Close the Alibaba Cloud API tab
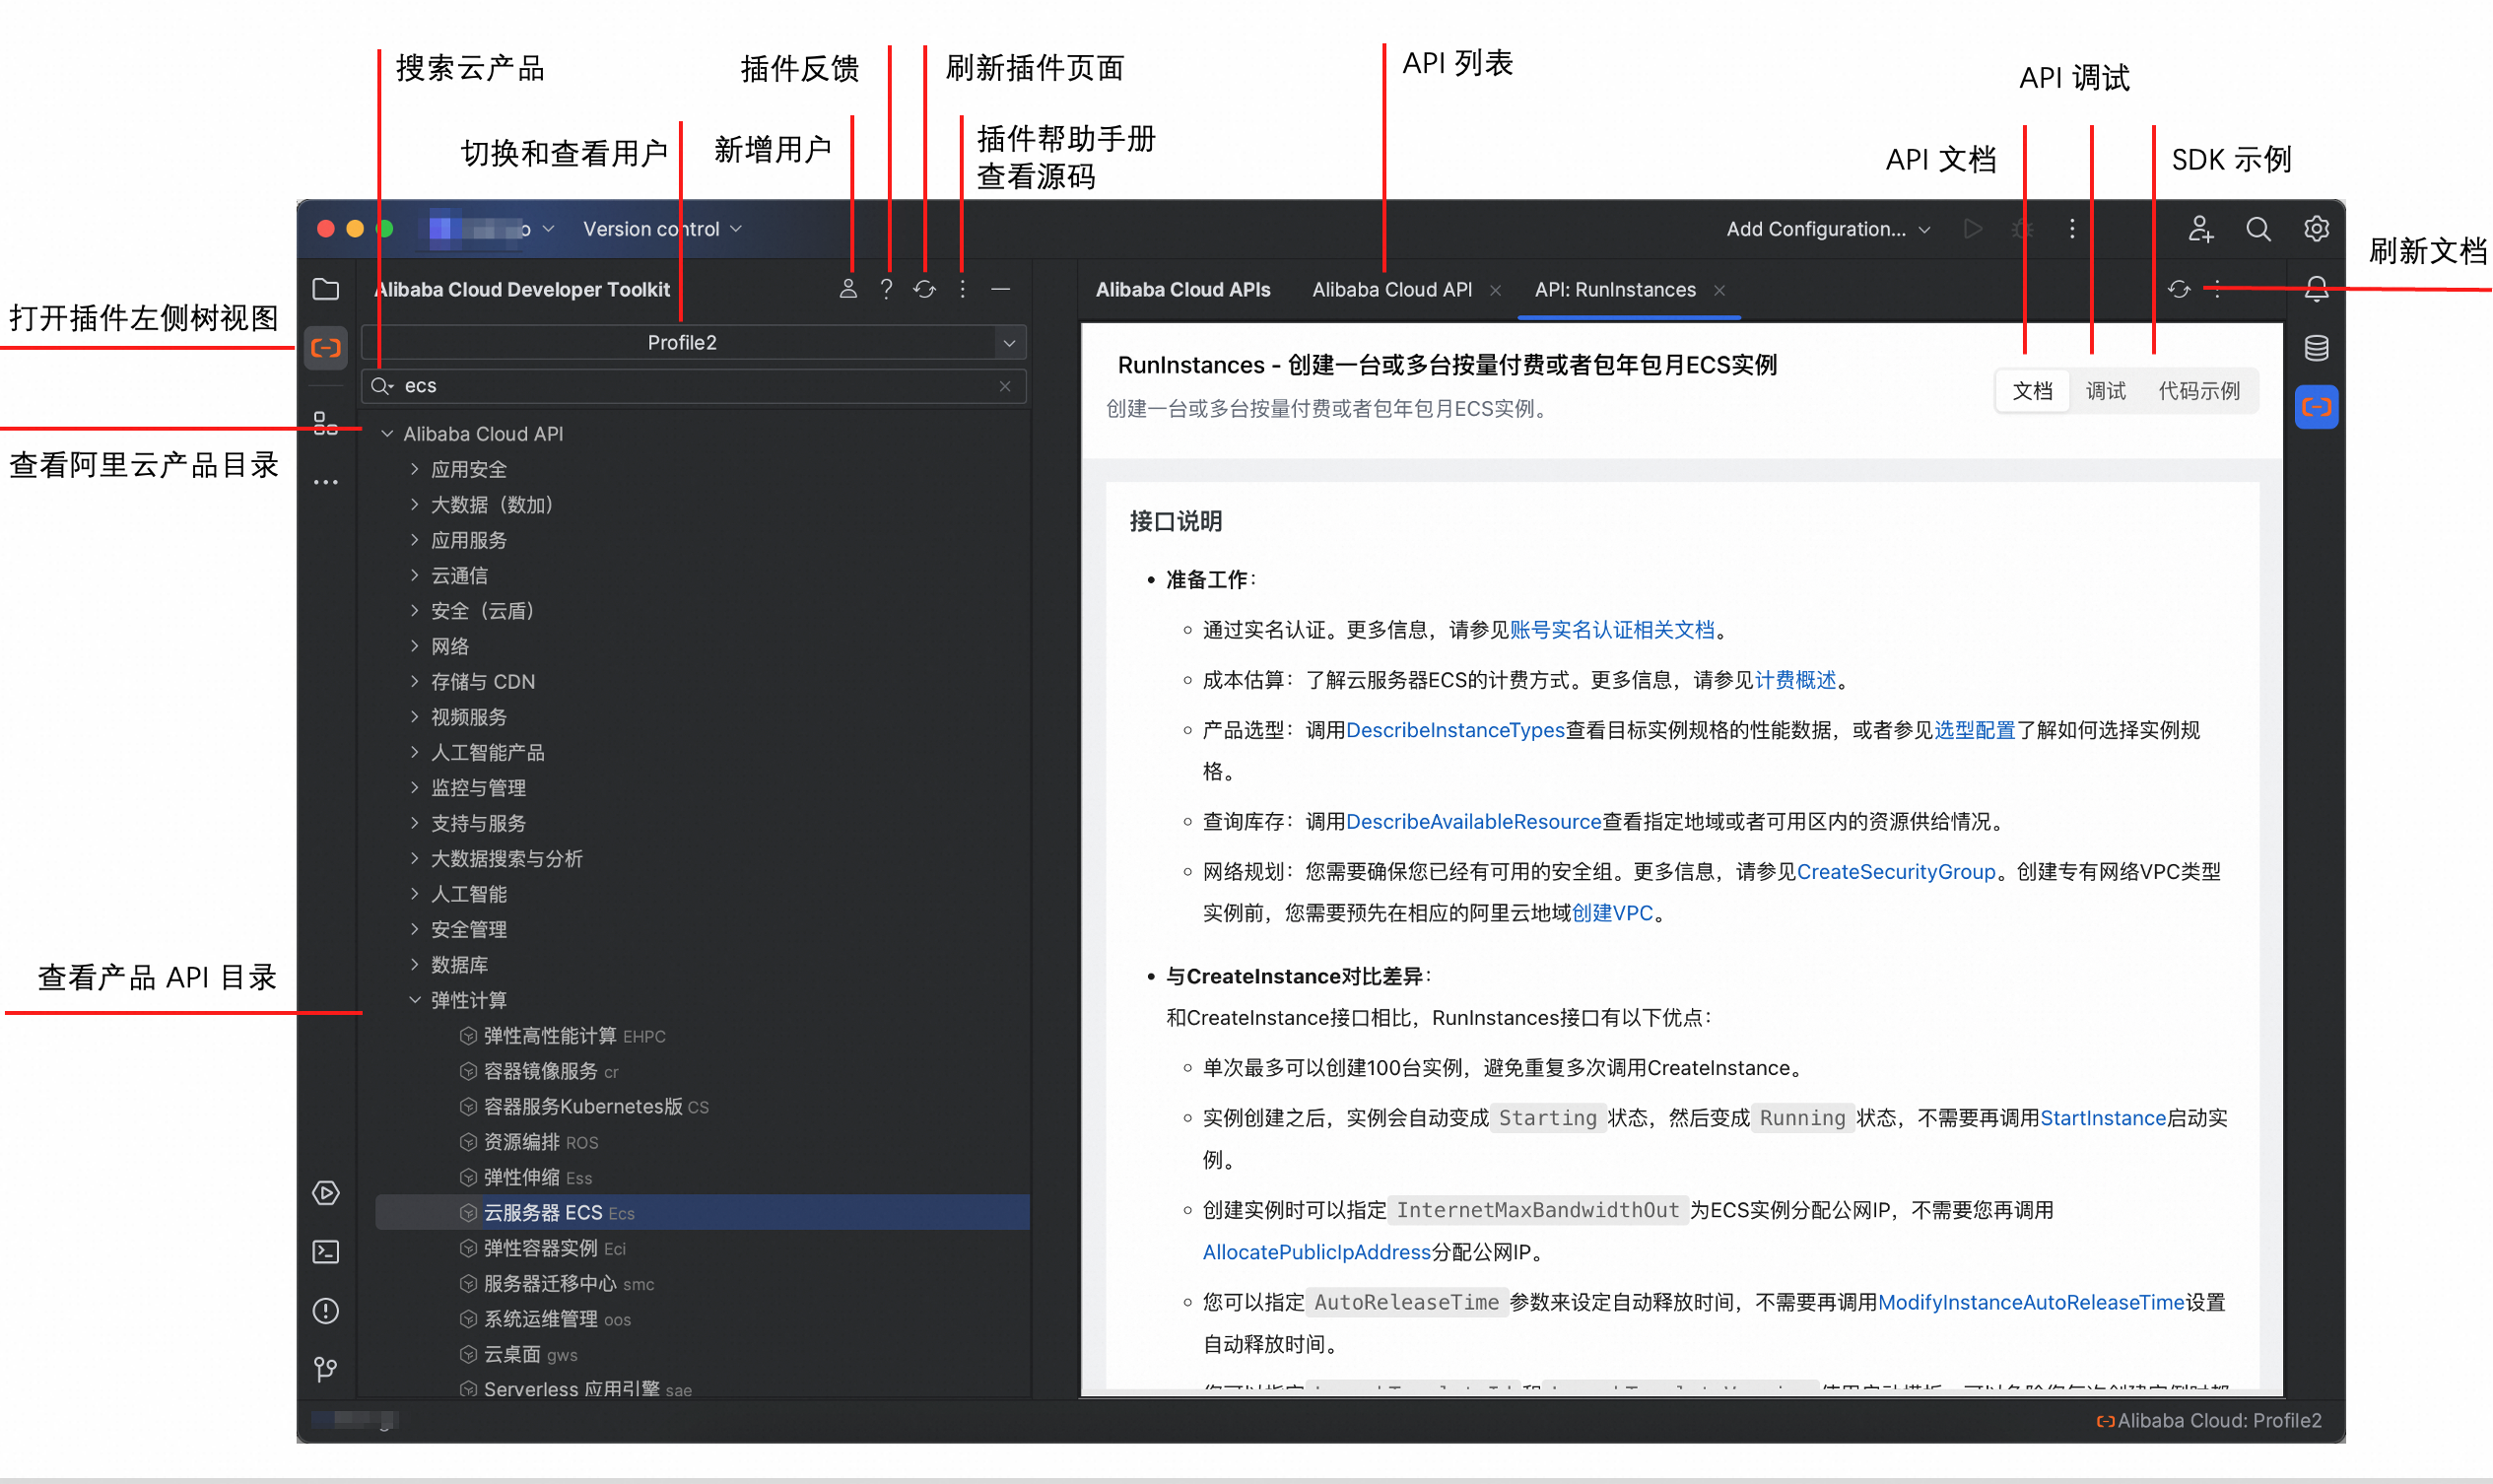 click(1495, 290)
